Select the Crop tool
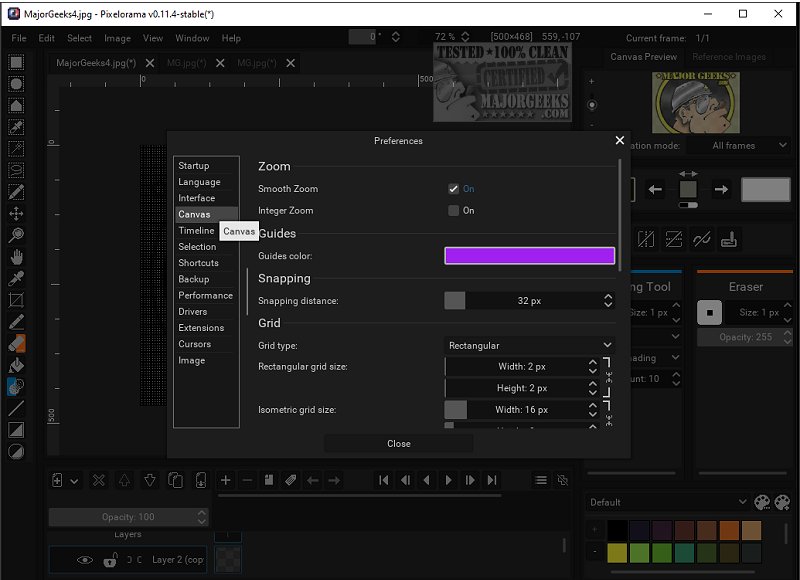The height and width of the screenshot is (580, 800). (x=16, y=300)
